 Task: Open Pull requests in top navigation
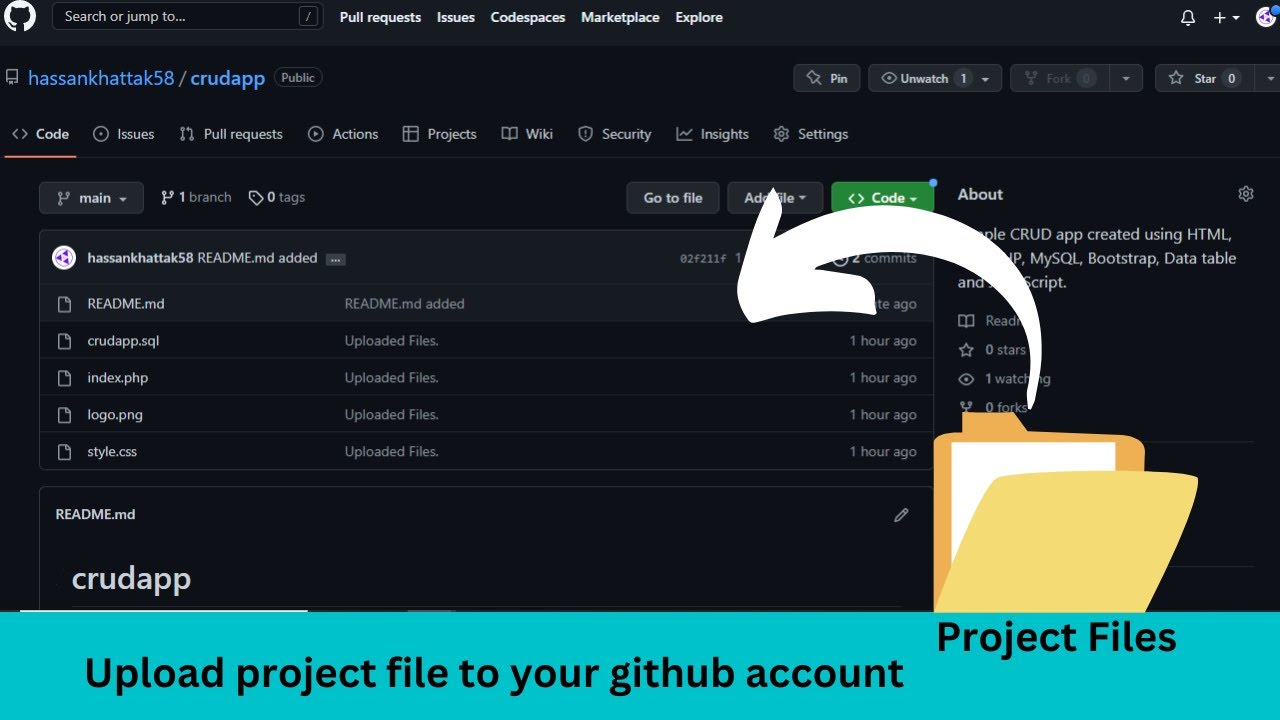click(380, 17)
